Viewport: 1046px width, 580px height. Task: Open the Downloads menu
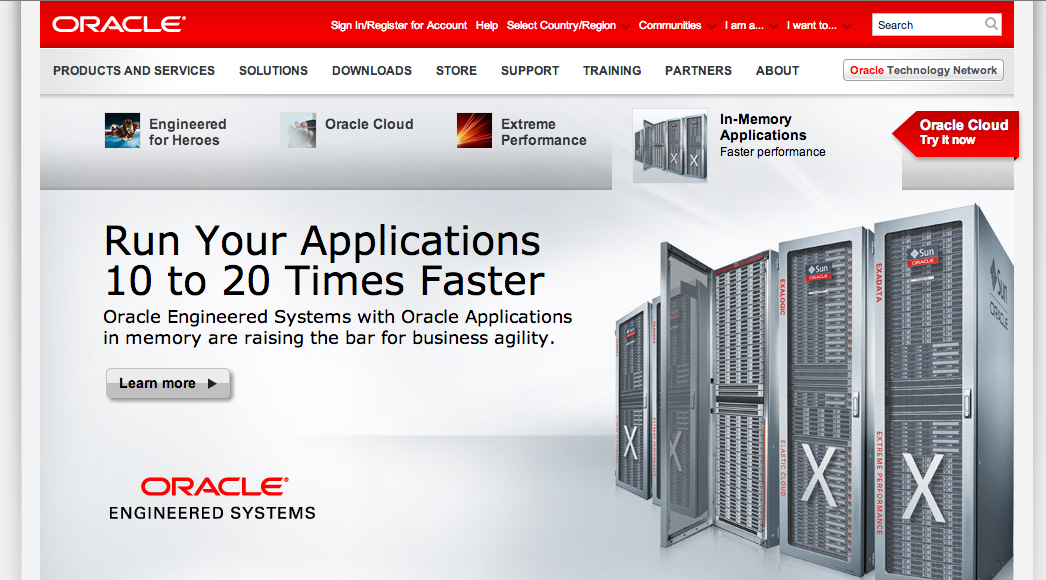pyautogui.click(x=372, y=71)
